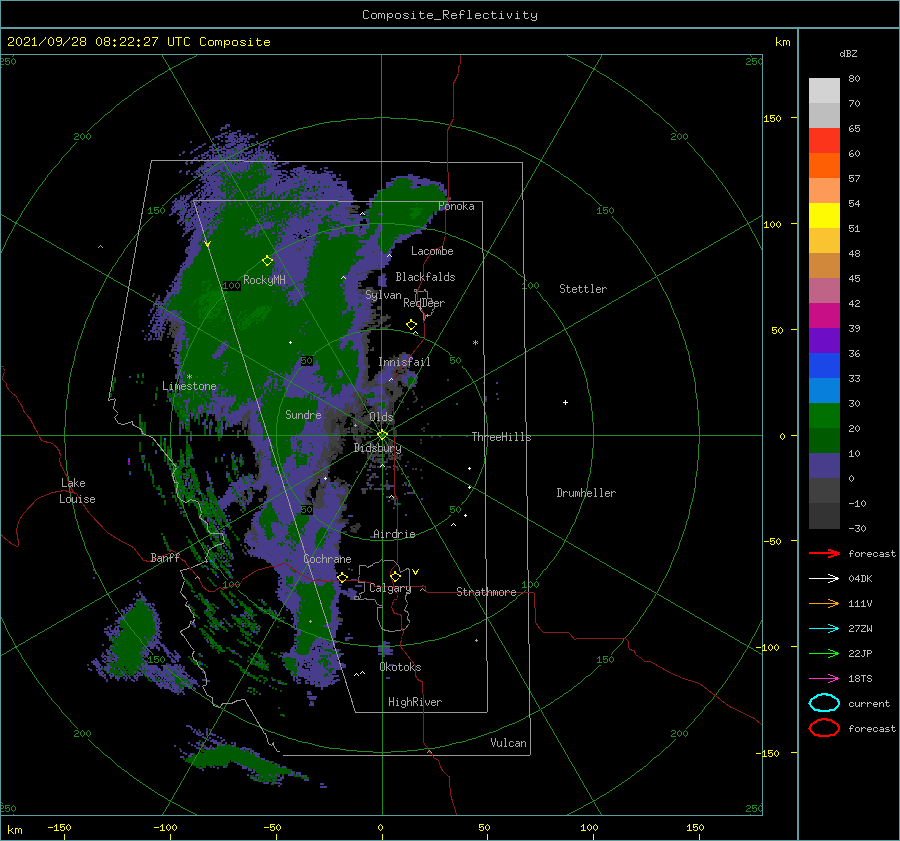Click the yellow diamond marker above RockyMH
The image size is (900, 841).
coord(267,261)
